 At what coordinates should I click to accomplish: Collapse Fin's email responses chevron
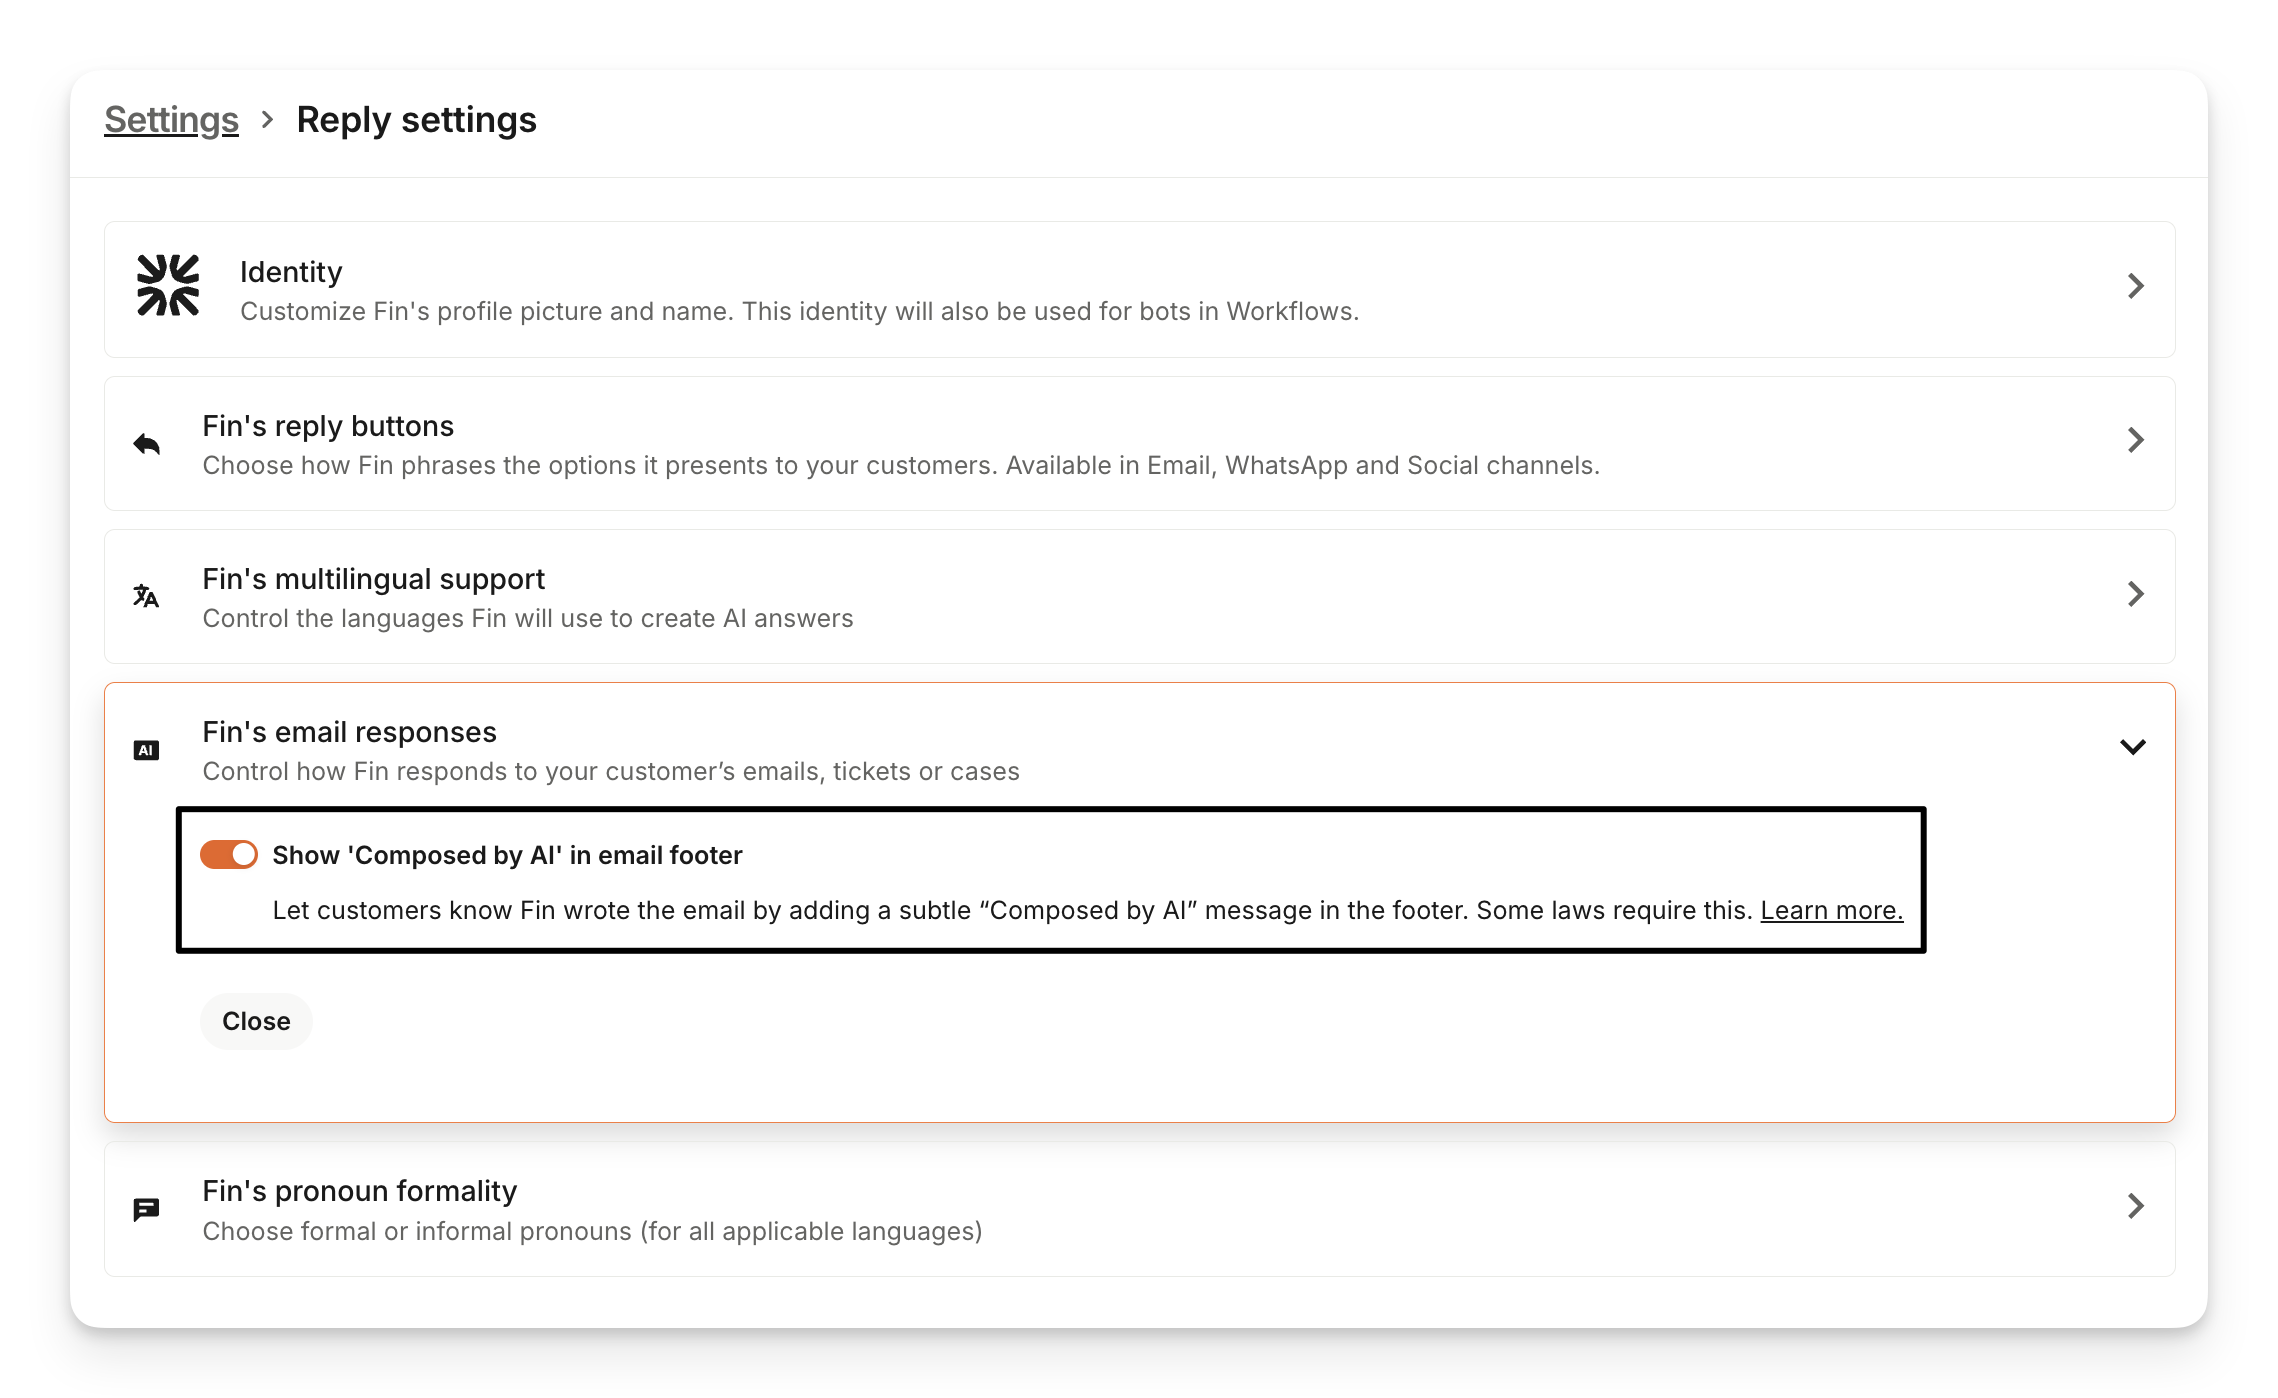click(2133, 747)
